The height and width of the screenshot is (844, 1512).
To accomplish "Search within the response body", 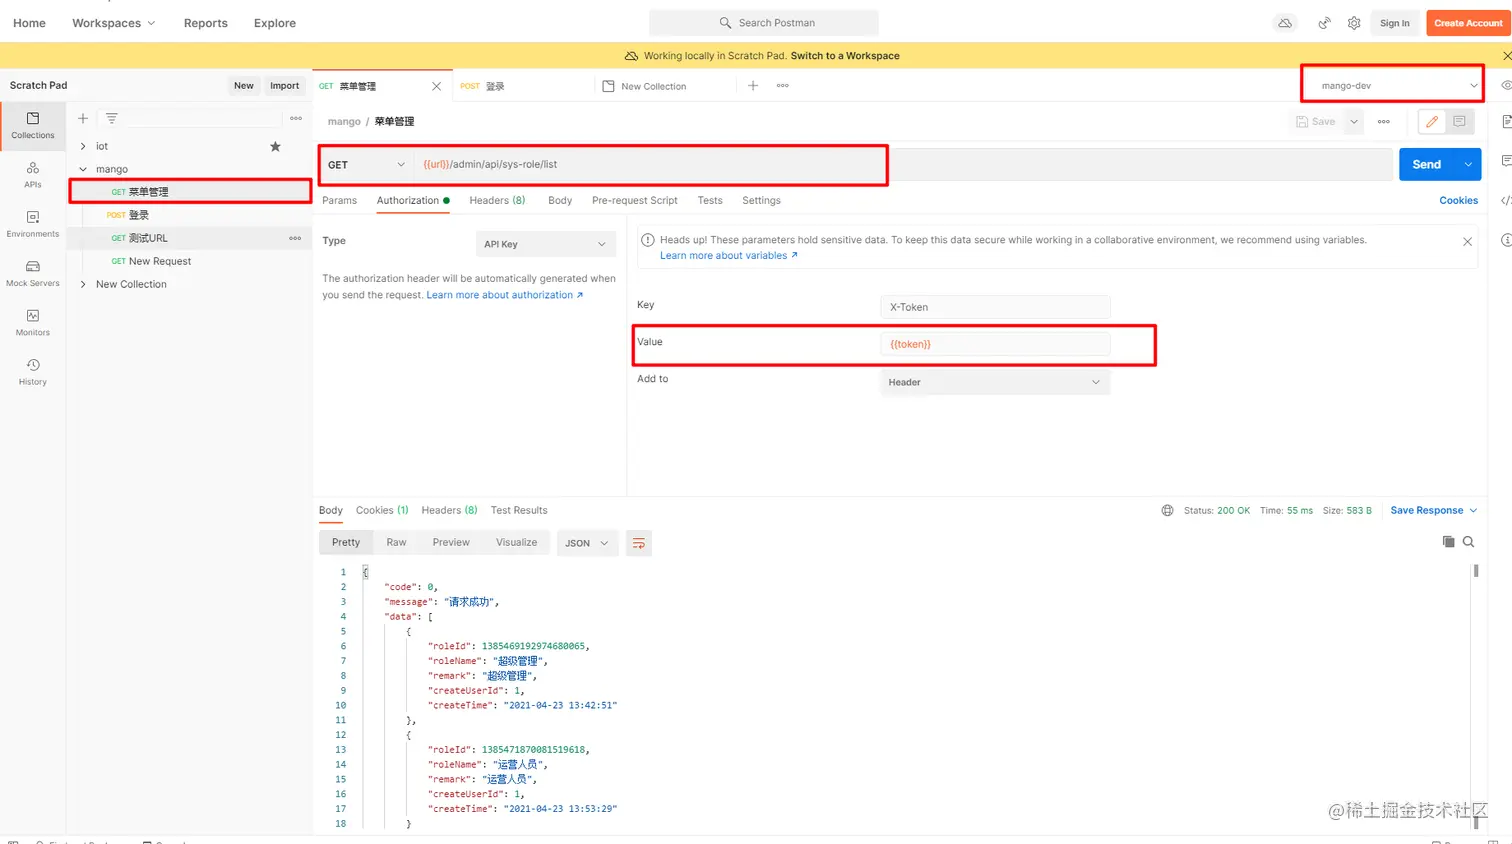I will 1468,542.
